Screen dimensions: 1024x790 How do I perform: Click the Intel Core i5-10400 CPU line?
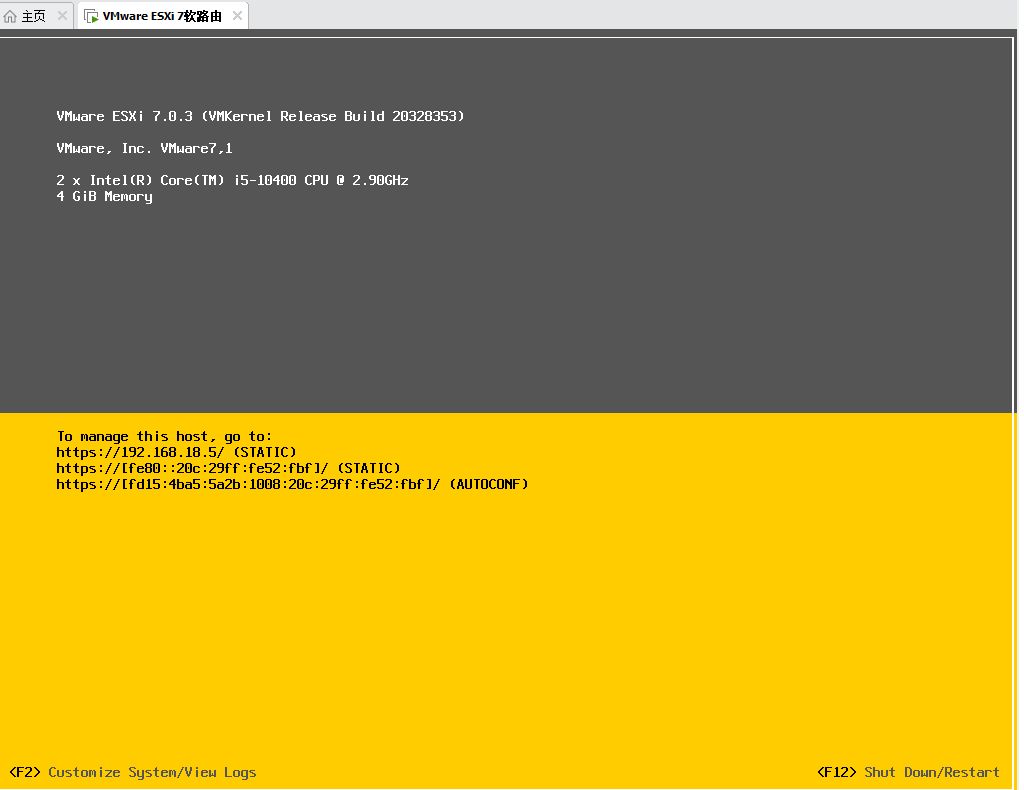click(232, 180)
